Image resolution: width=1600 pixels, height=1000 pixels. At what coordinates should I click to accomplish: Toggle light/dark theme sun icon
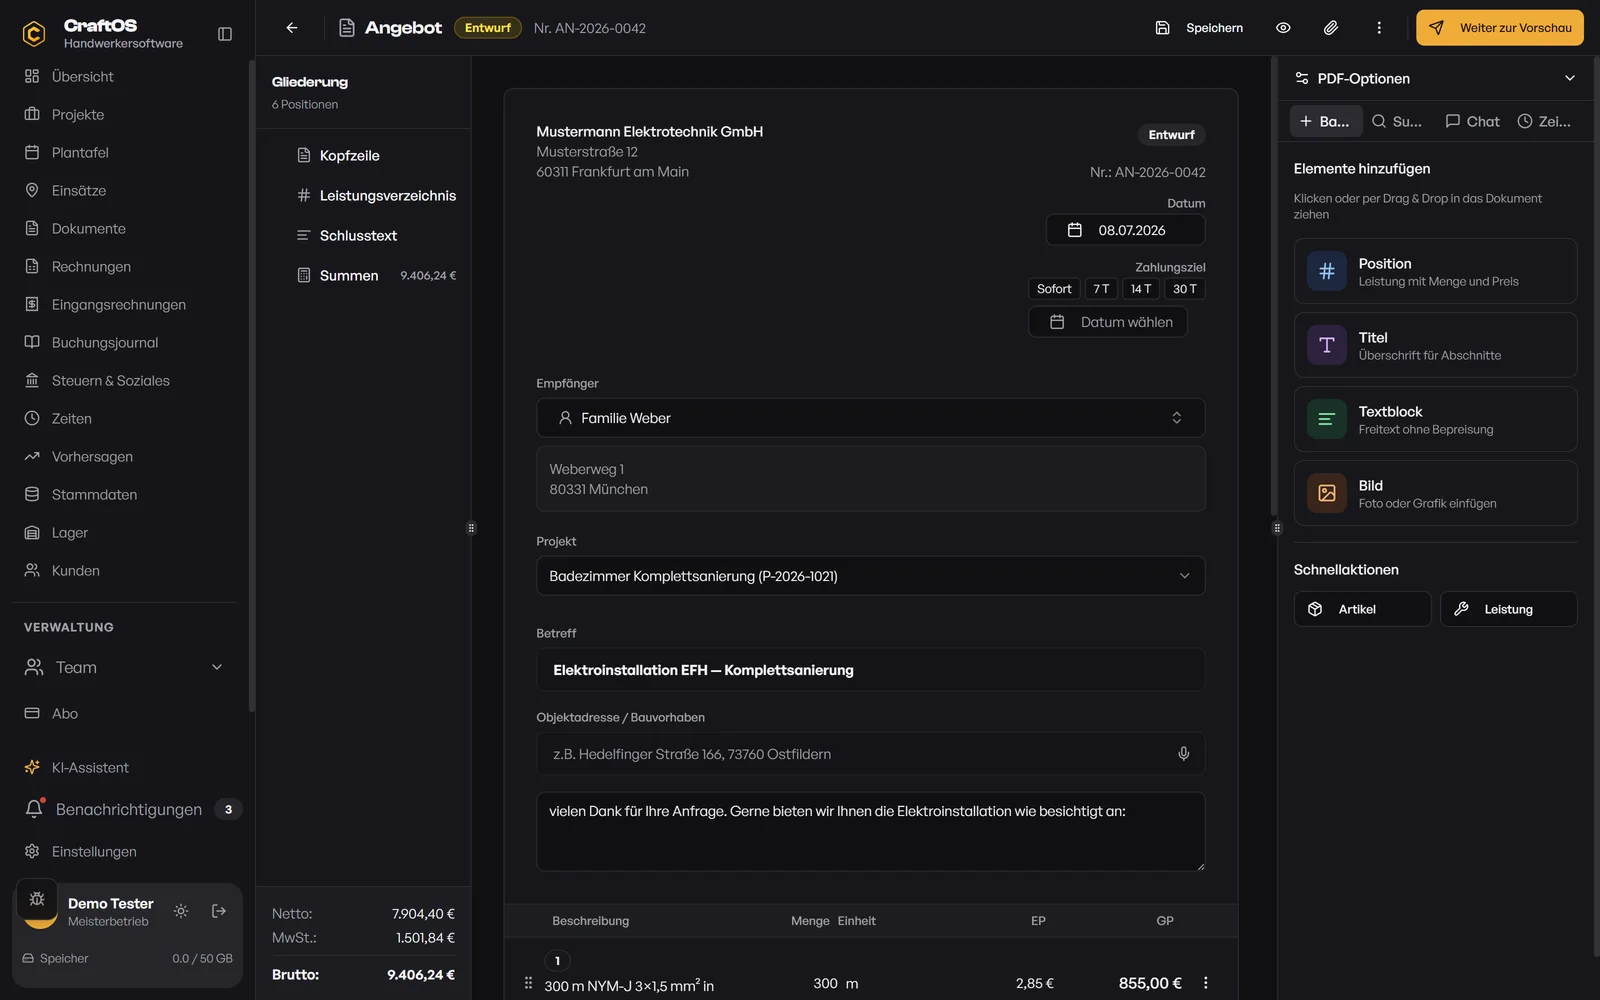coord(181,911)
